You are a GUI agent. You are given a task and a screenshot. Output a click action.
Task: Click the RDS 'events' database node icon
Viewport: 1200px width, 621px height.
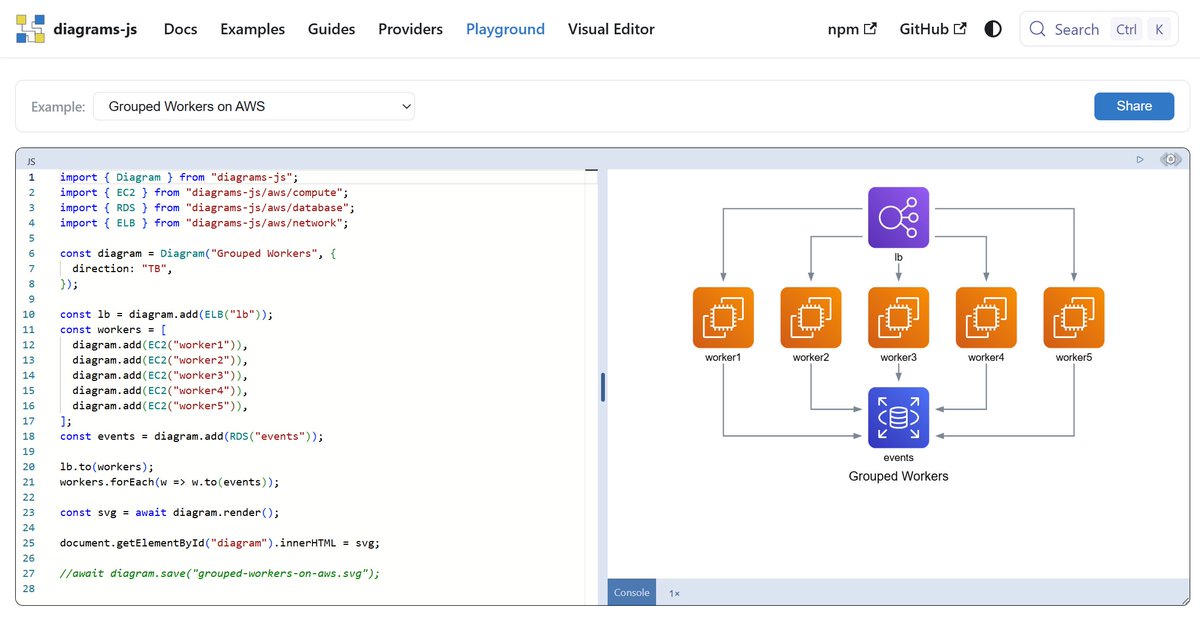(898, 417)
